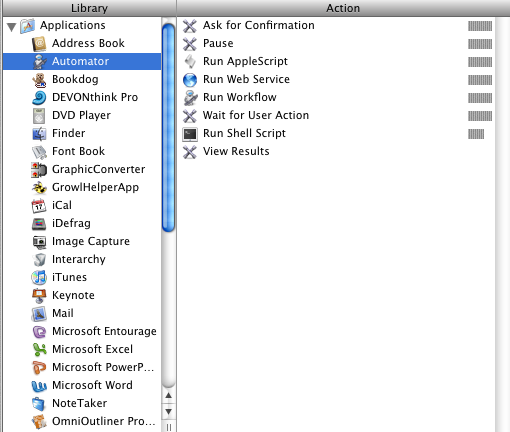Image resolution: width=510 pixels, height=432 pixels.
Task: Click the Microsoft Excel icon
Action: point(39,350)
